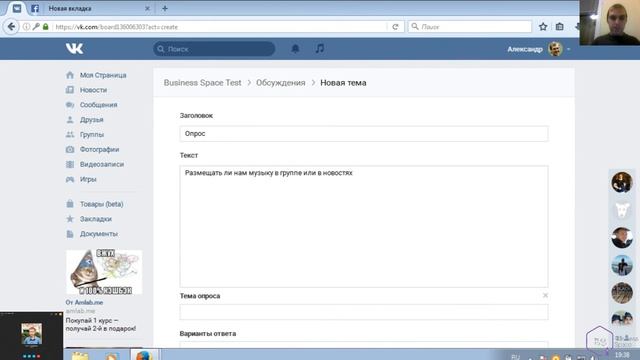Open Игры in sidebar
This screenshot has width=640, height=360.
(x=88, y=179)
